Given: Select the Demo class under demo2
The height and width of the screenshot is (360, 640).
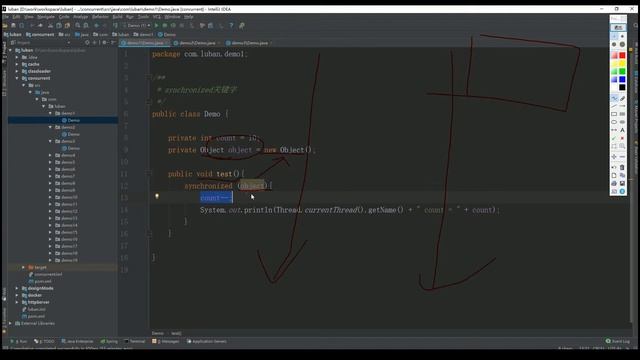Looking at the screenshot, I should click(x=71, y=134).
